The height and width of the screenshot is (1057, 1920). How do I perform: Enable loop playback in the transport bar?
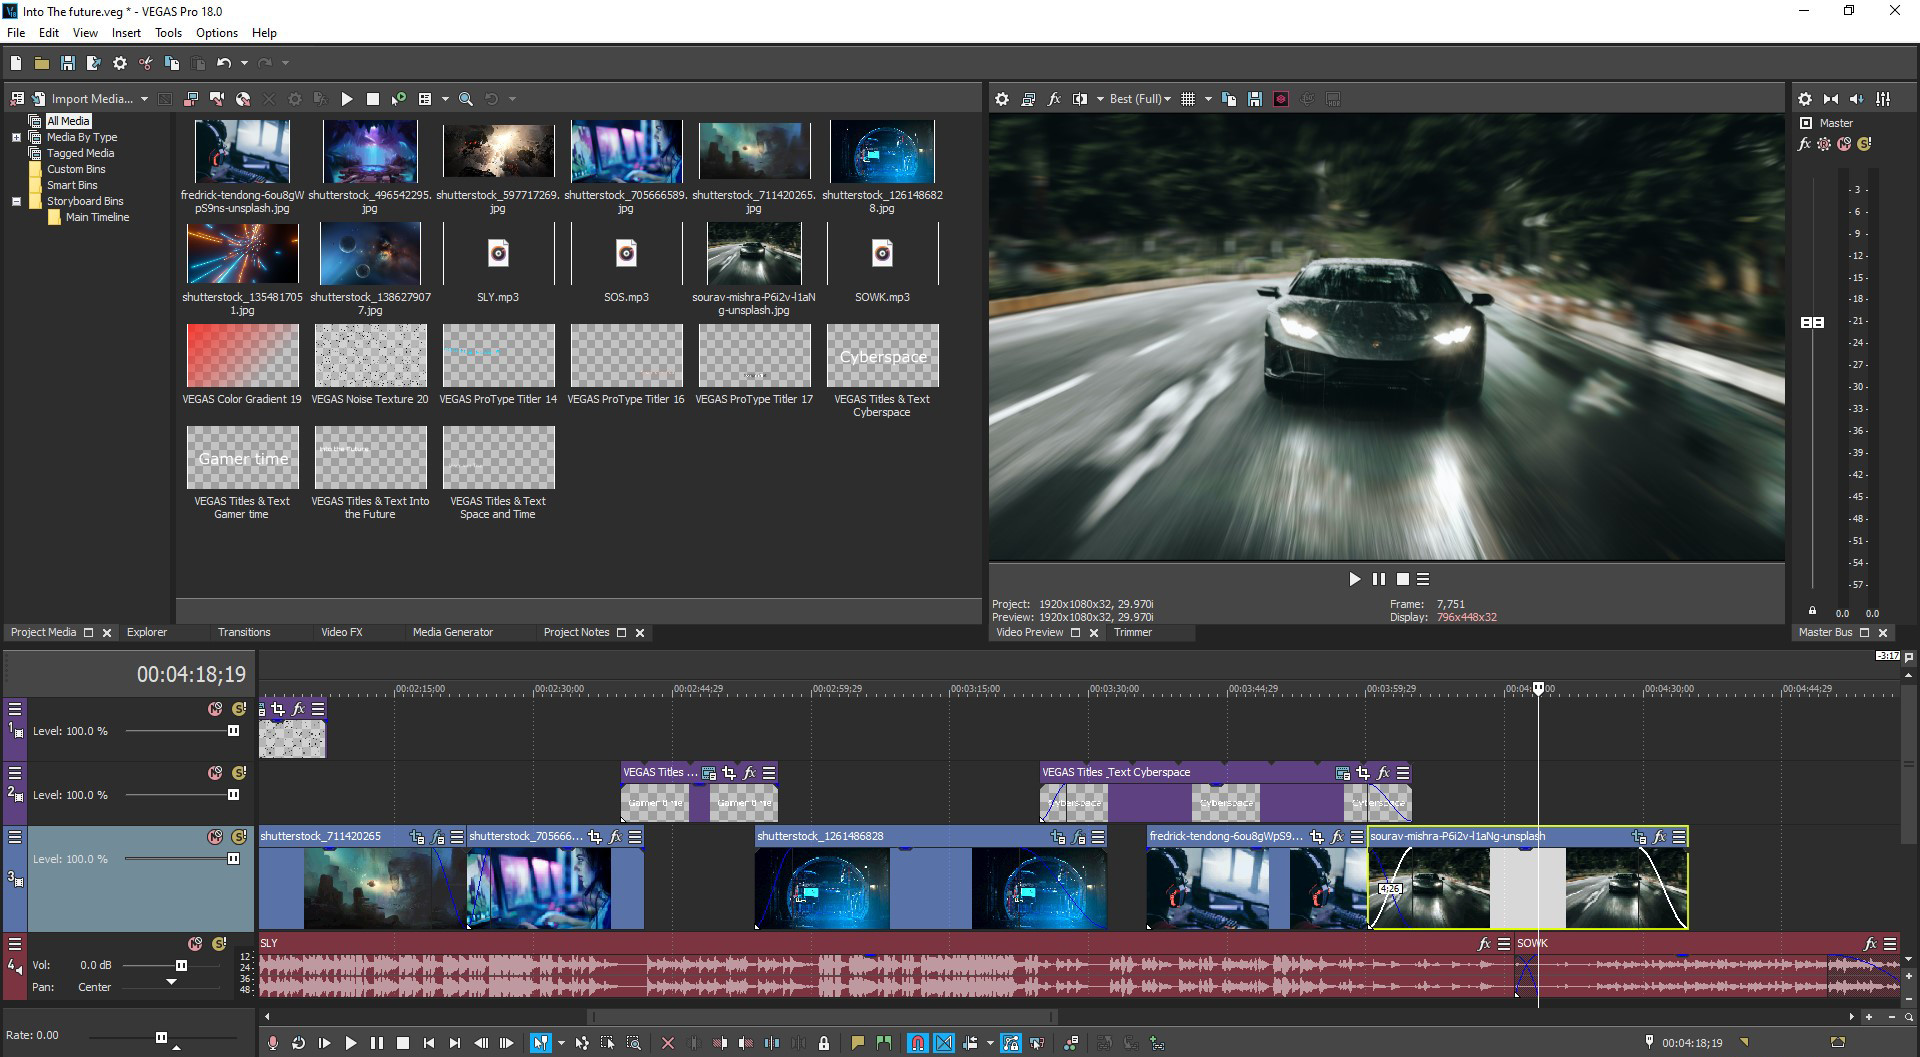298,1042
